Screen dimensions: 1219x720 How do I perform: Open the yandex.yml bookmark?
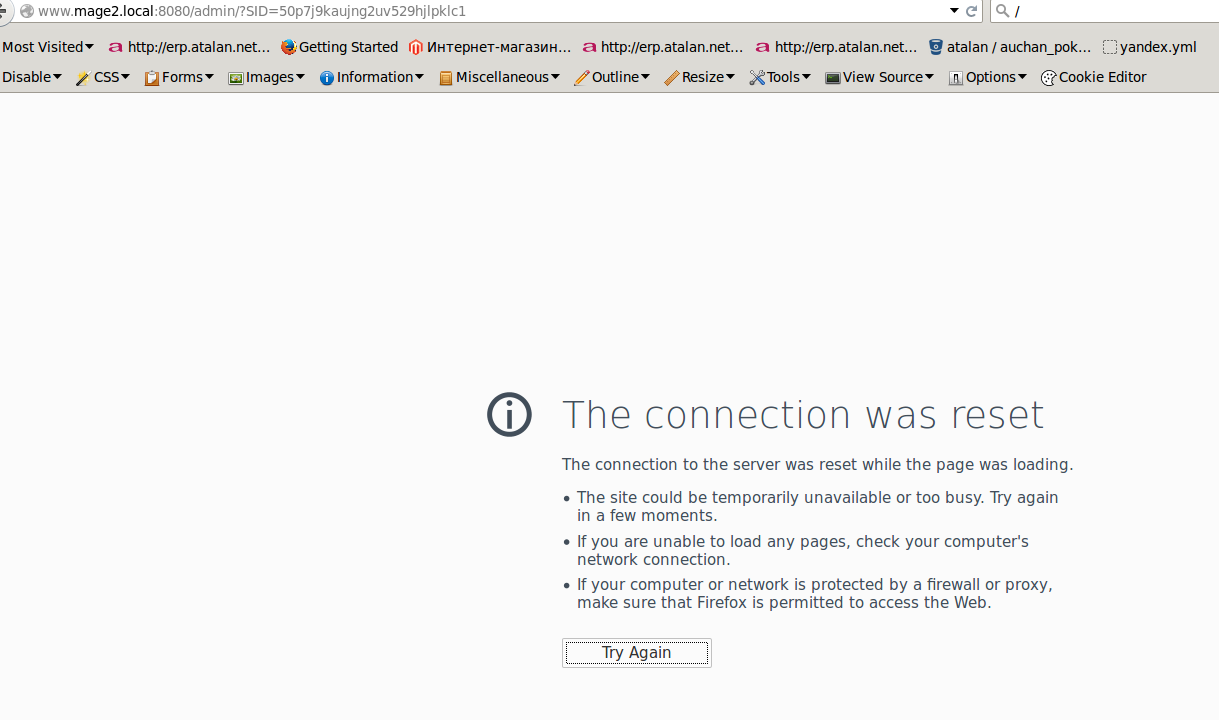click(x=1150, y=47)
